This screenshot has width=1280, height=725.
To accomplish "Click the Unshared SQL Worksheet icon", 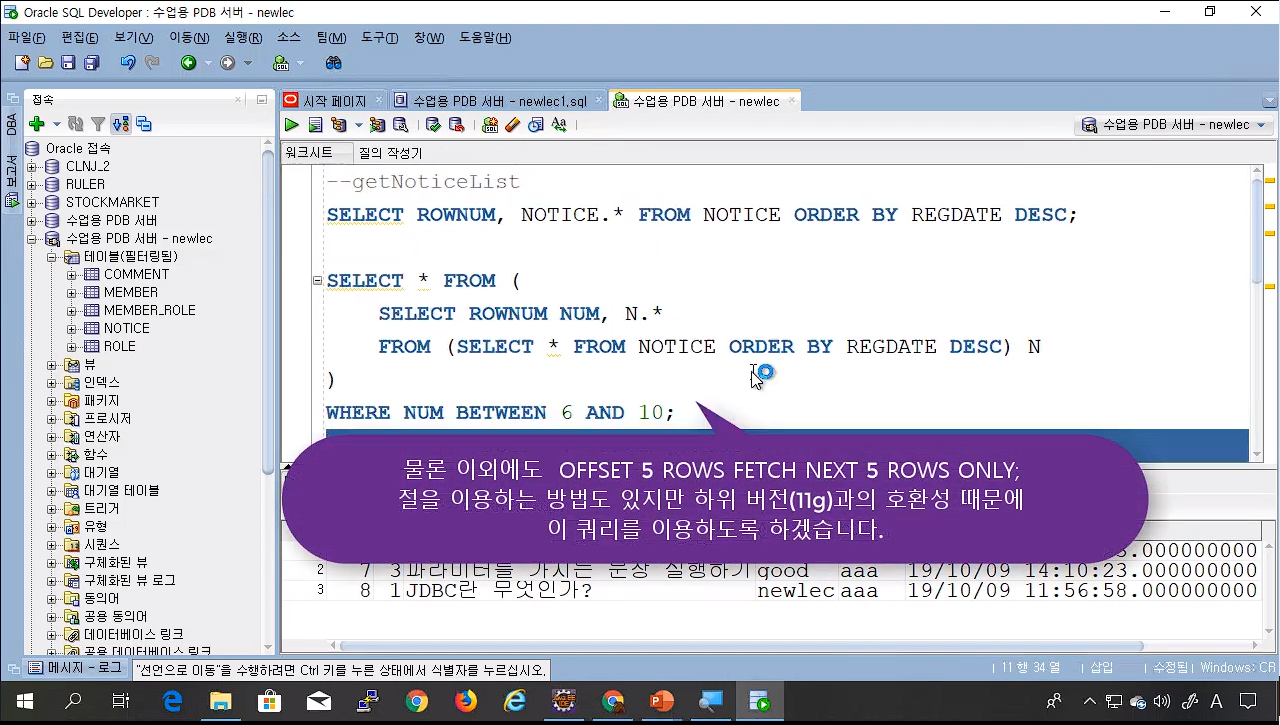I will (x=490, y=125).
